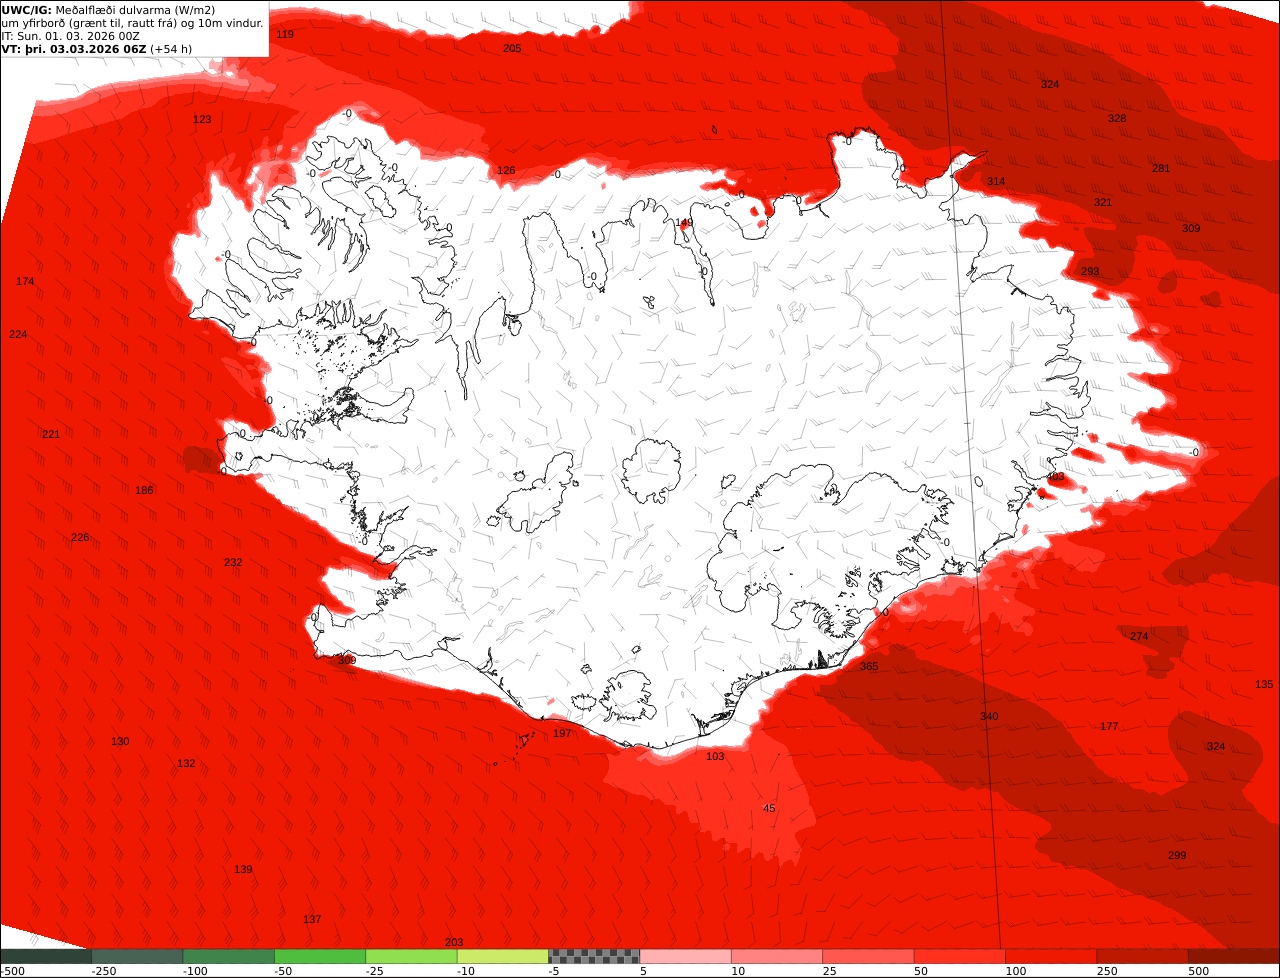Click the flux value '299' in the lower right
This screenshot has width=1280, height=978.
point(1177,856)
